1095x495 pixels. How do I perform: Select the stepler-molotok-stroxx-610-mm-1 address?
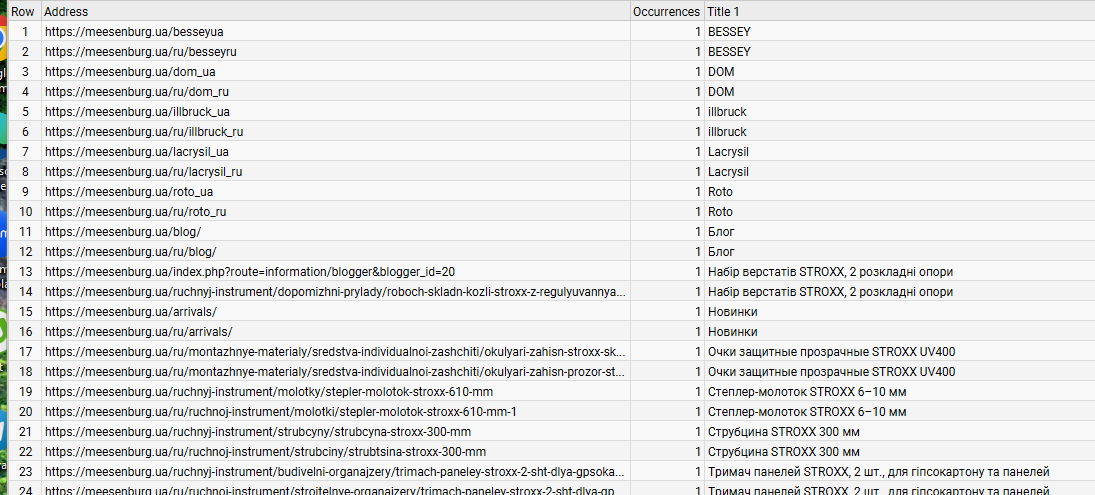[x=281, y=411]
